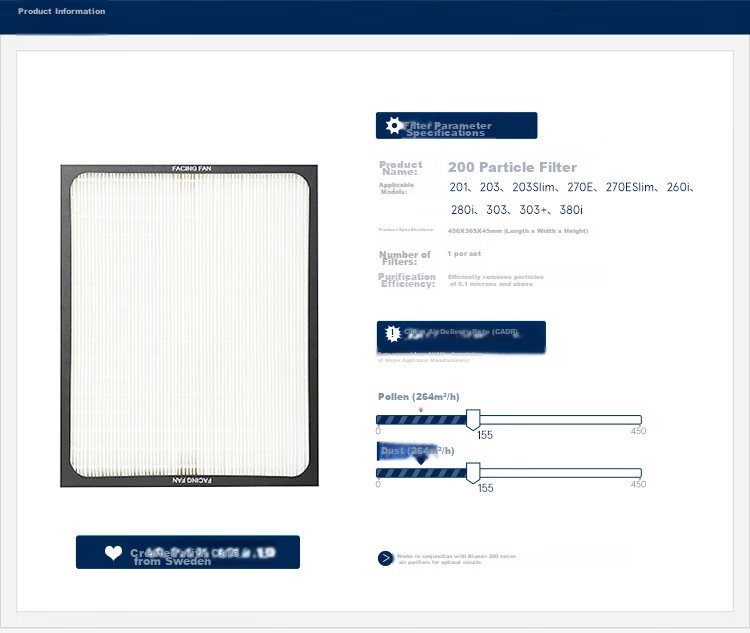Screen dimensions: 750x633
Task: Click the 'Product Name:' label
Action: point(401,168)
